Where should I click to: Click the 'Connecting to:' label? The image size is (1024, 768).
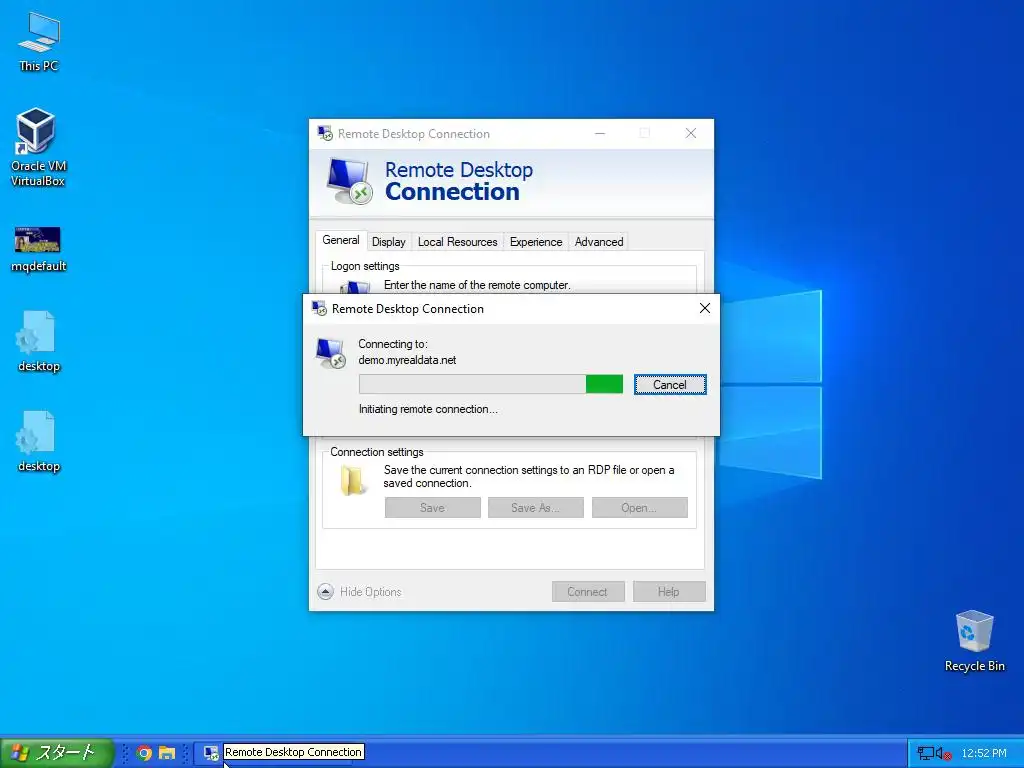392,344
